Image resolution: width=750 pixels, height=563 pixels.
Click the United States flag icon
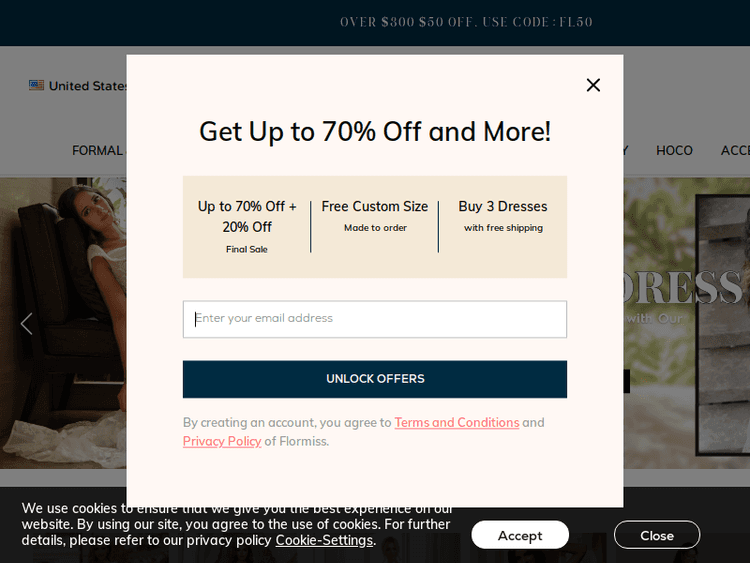coord(36,86)
